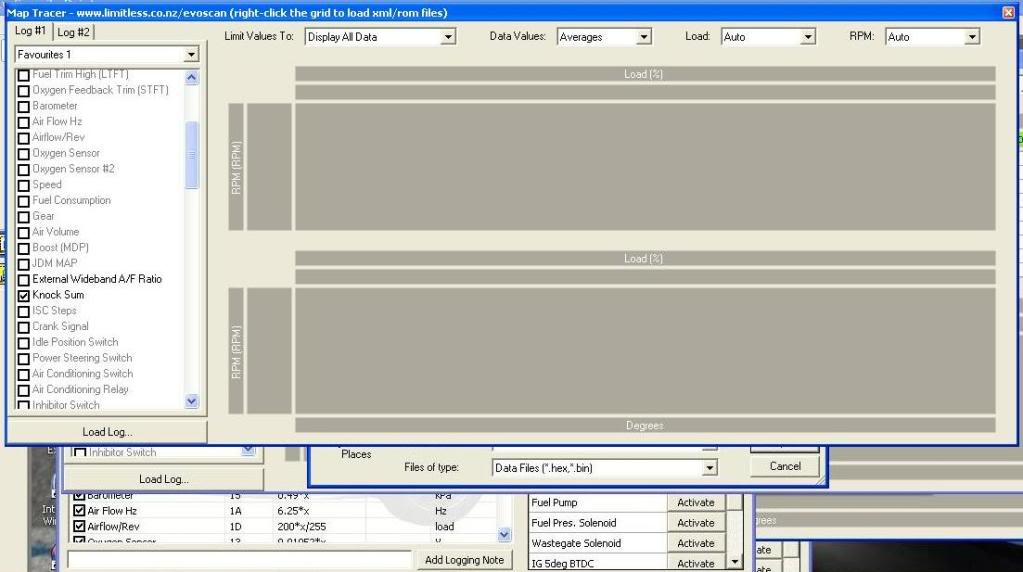Switch to the Log #1 tab
Image resolution: width=1023 pixels, height=572 pixels.
(x=31, y=31)
